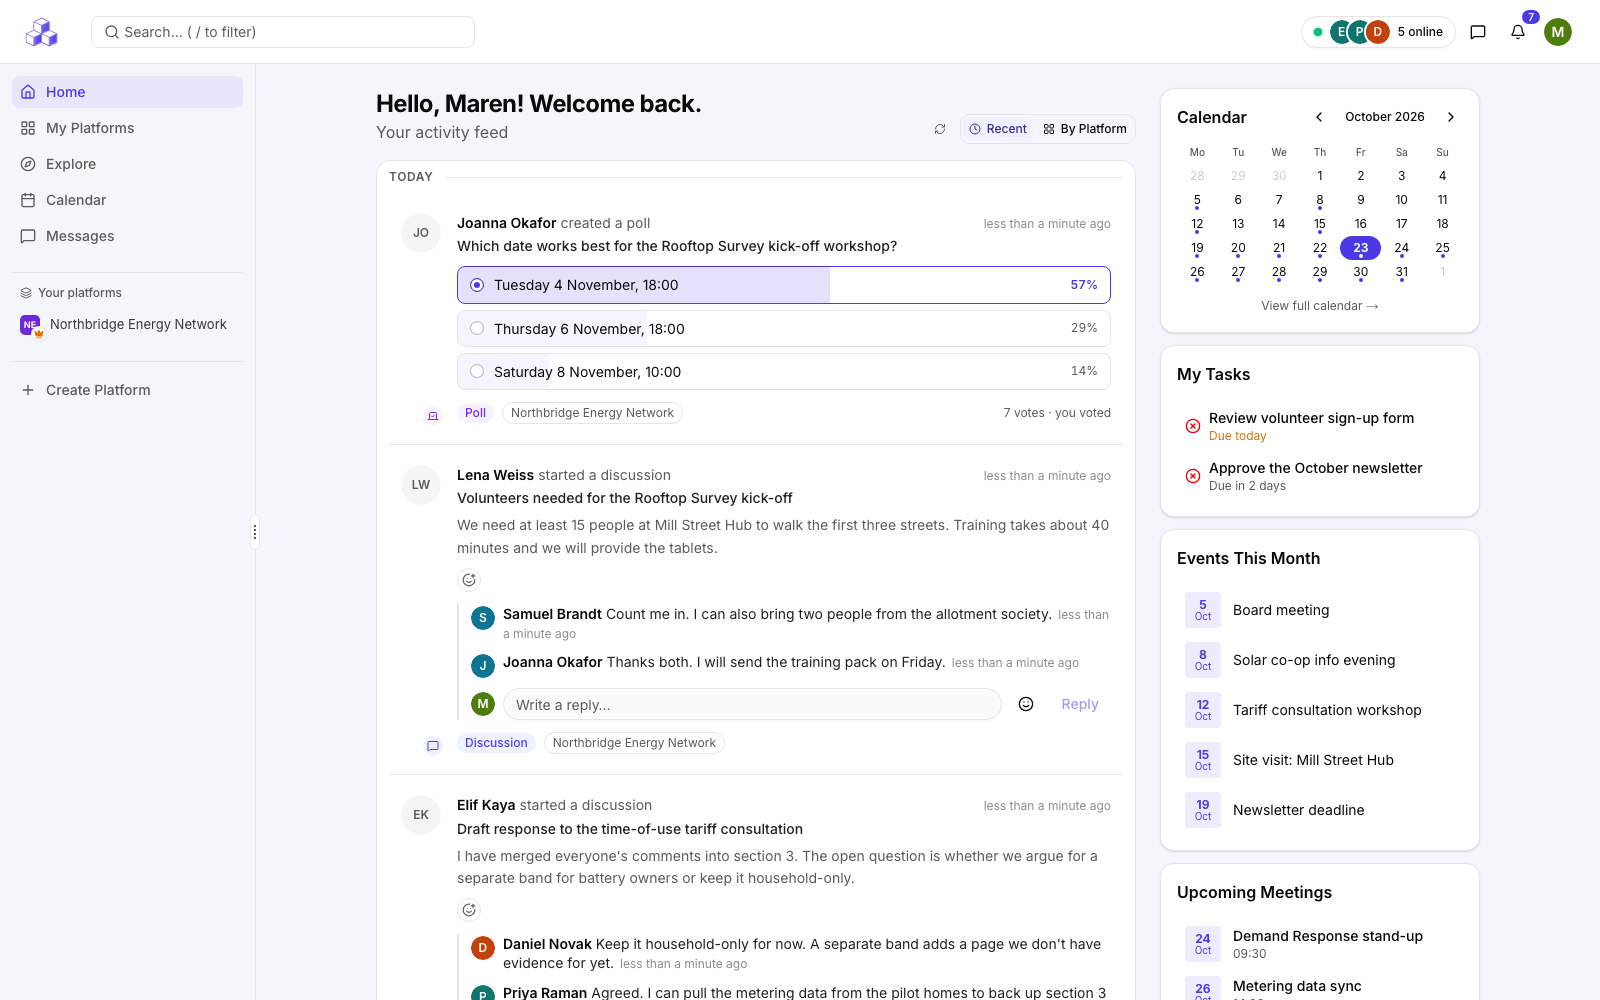
Task: Click icon beside 'Approve the October newsletter'
Action: point(1193,476)
